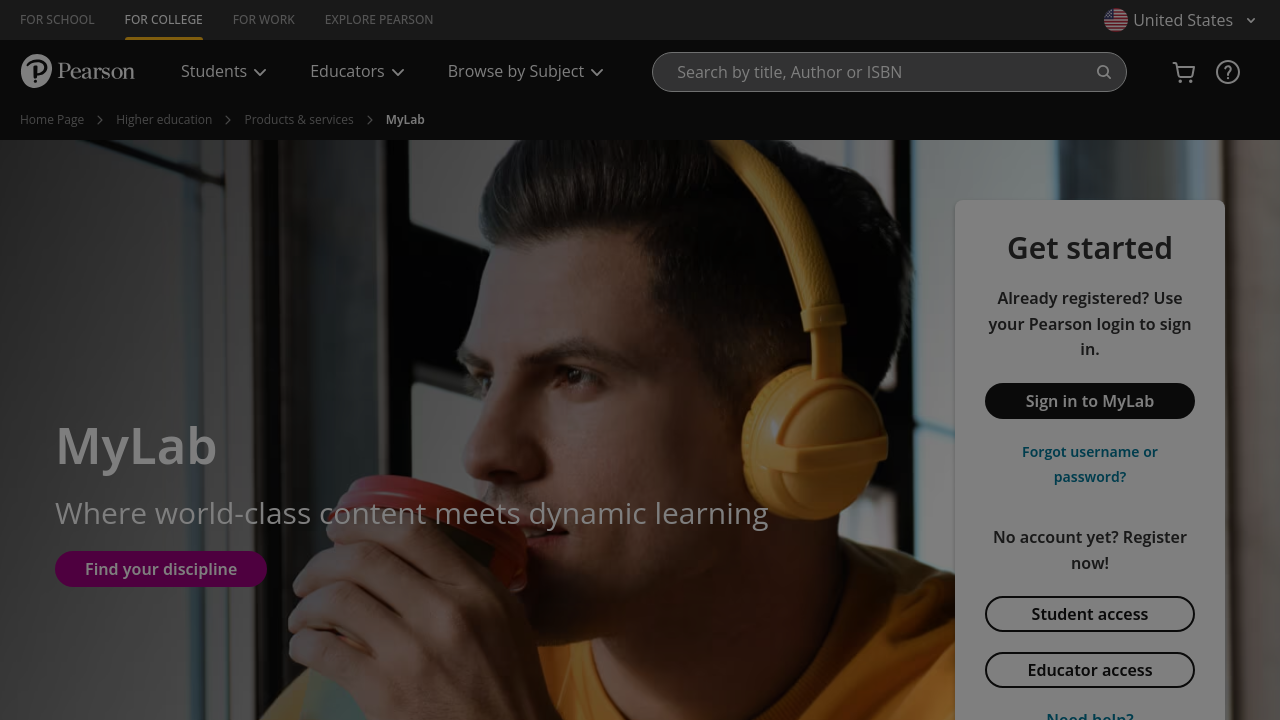Switch to the For School tab
The width and height of the screenshot is (1280, 720).
(57, 20)
